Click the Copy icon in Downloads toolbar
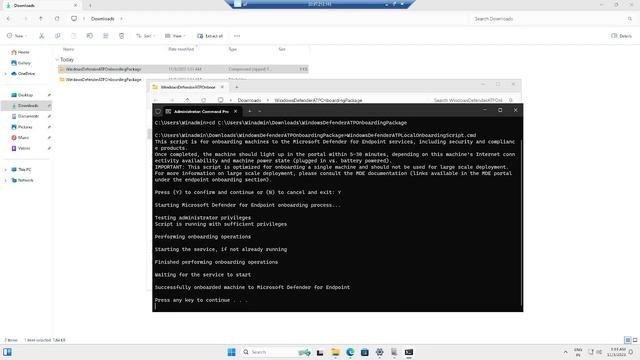The width and height of the screenshot is (640, 360). pyautogui.click(x=58, y=36)
